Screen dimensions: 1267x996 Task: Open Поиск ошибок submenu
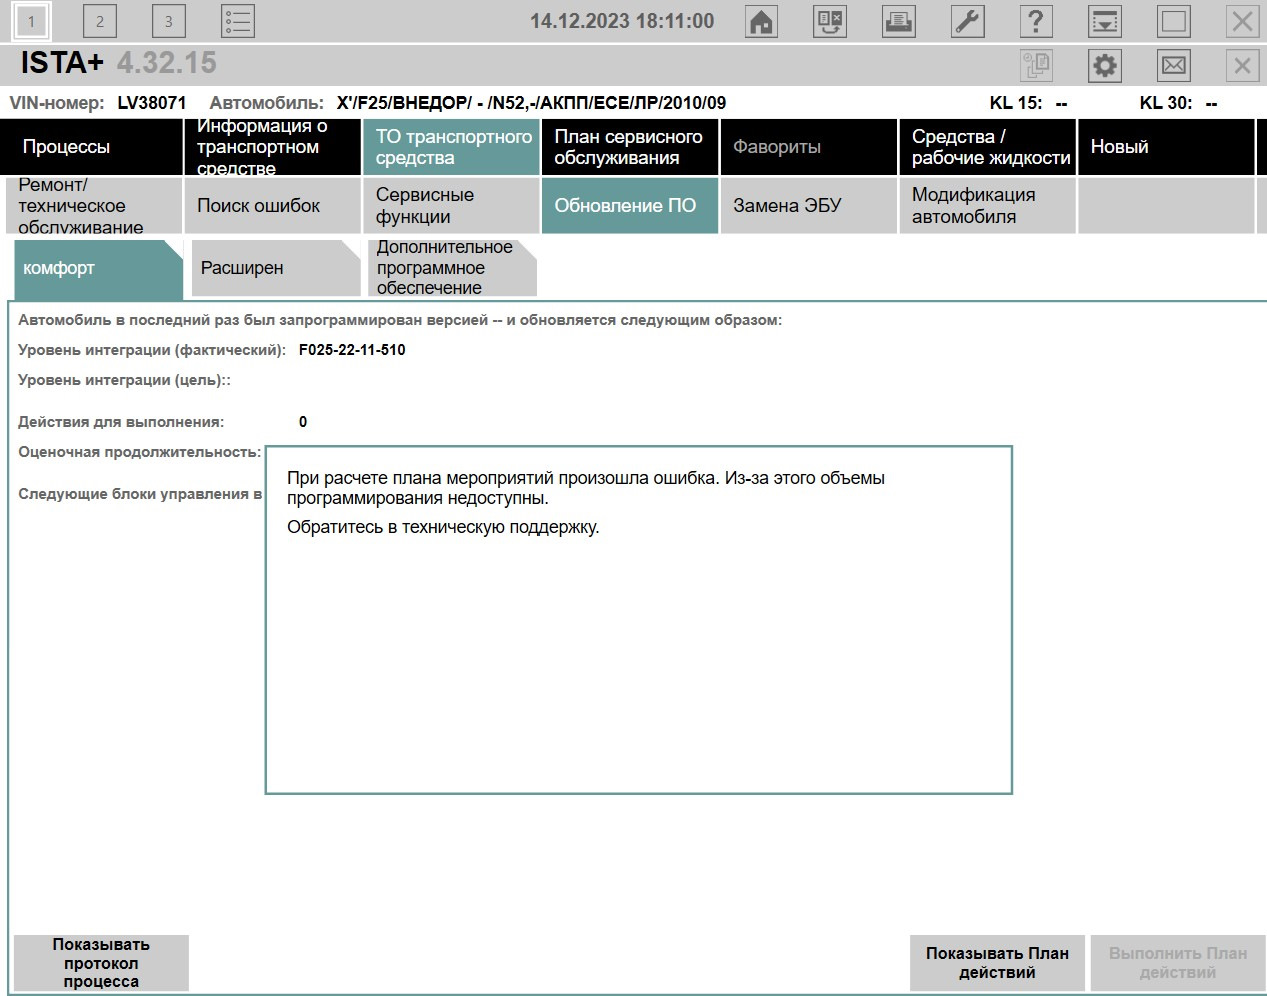pos(271,206)
